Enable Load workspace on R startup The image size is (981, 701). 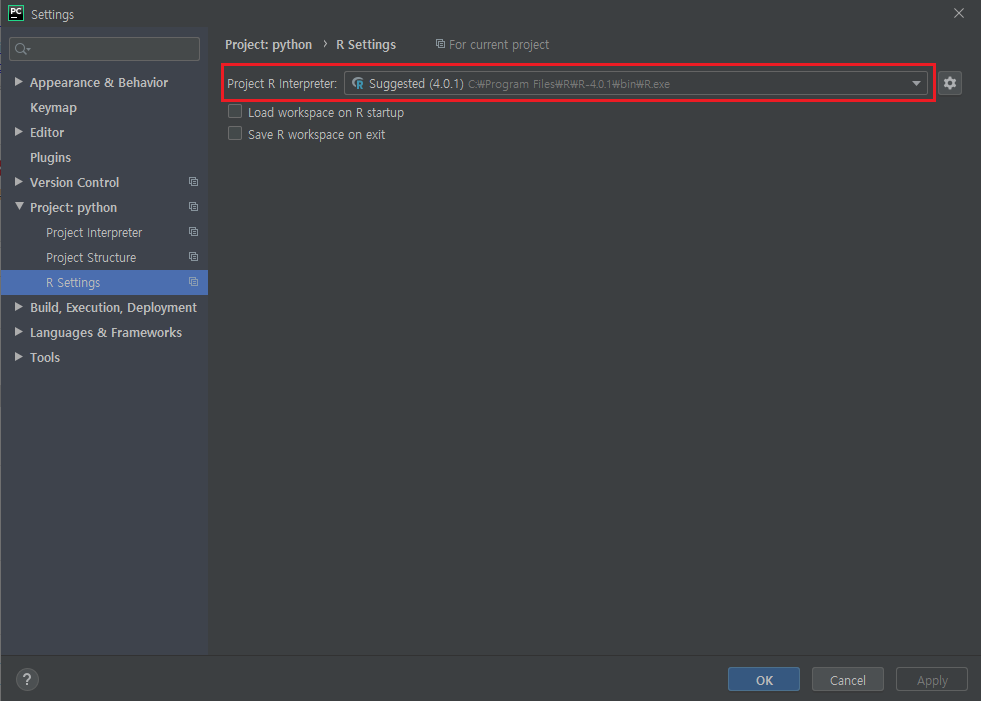234,111
